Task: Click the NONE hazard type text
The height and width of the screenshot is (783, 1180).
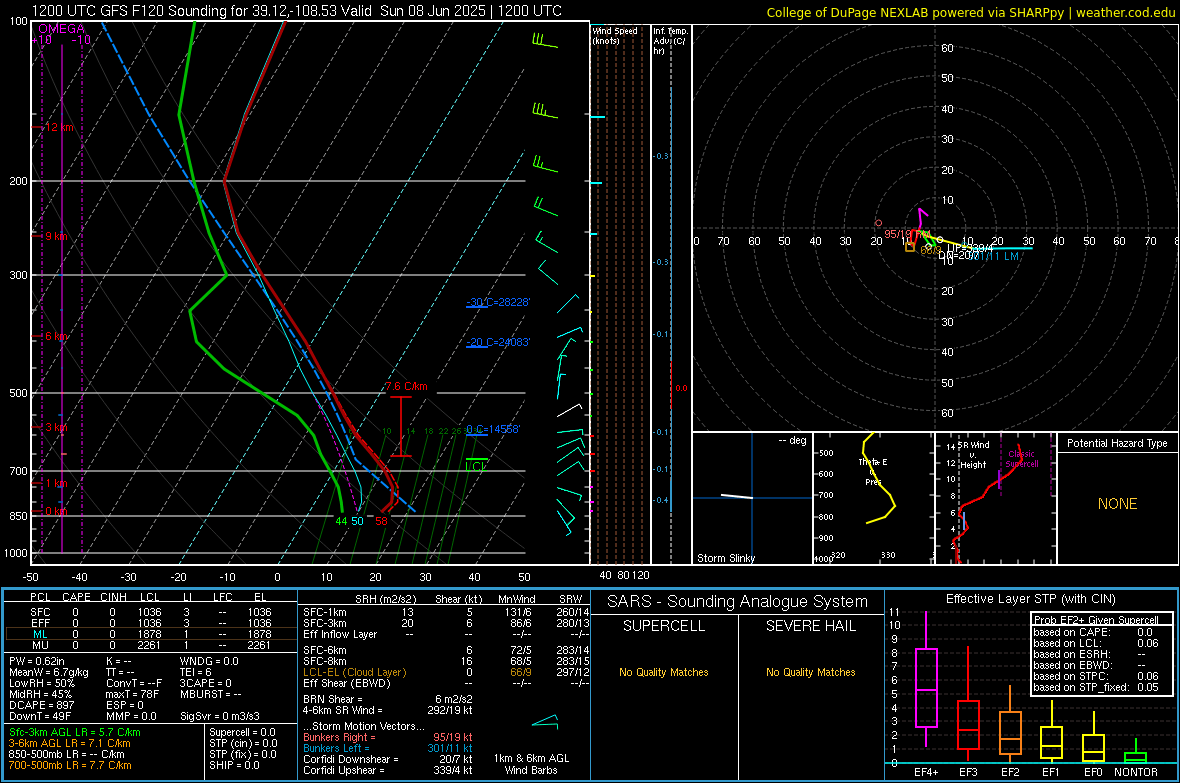Action: (x=1117, y=504)
